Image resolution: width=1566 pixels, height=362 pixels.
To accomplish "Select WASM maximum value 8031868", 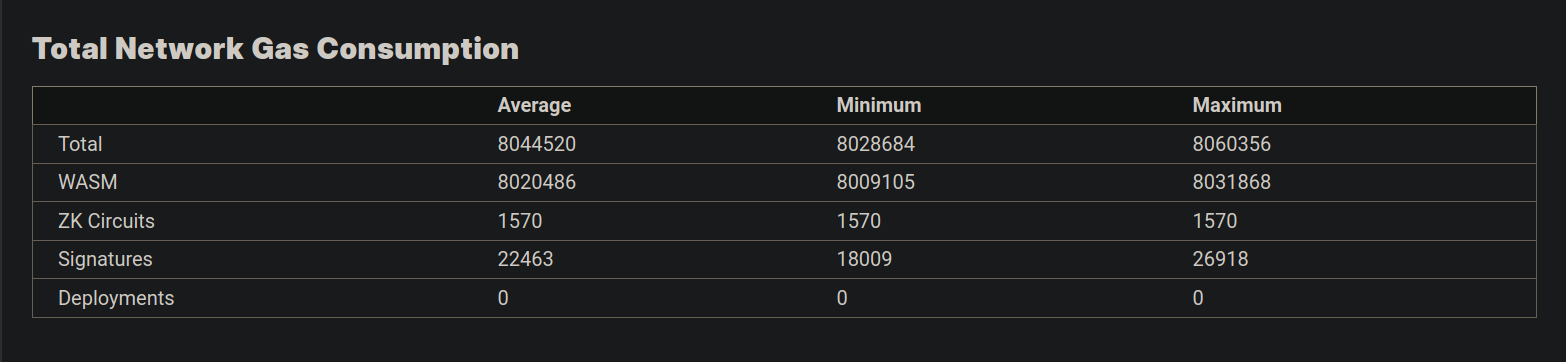I will pyautogui.click(x=1232, y=182).
